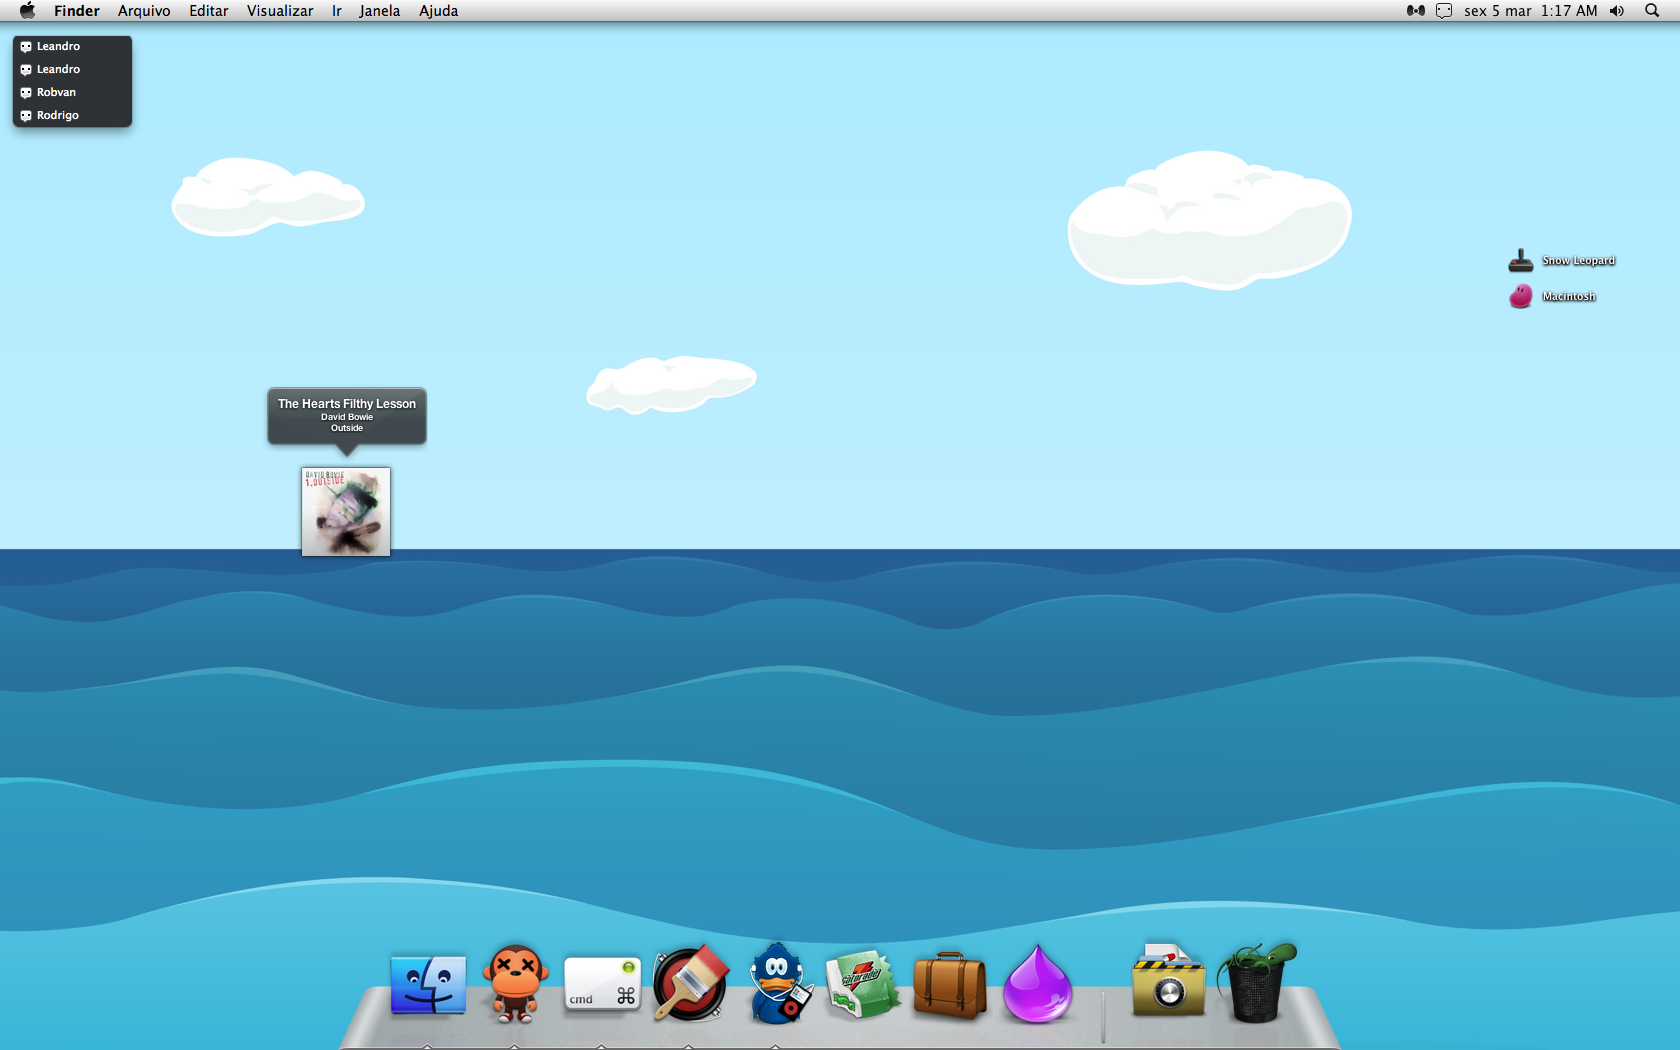Select Rodrigo in the buddy list
Screen dimensions: 1680x1050
coord(72,115)
